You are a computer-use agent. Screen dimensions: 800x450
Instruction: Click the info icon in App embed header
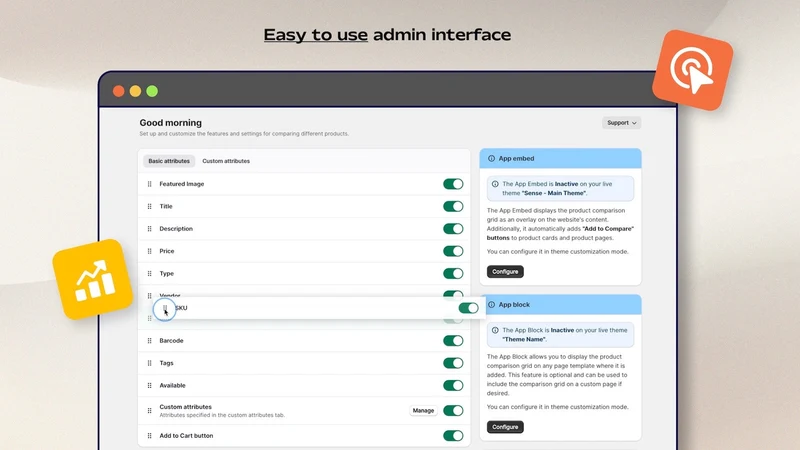(x=491, y=159)
